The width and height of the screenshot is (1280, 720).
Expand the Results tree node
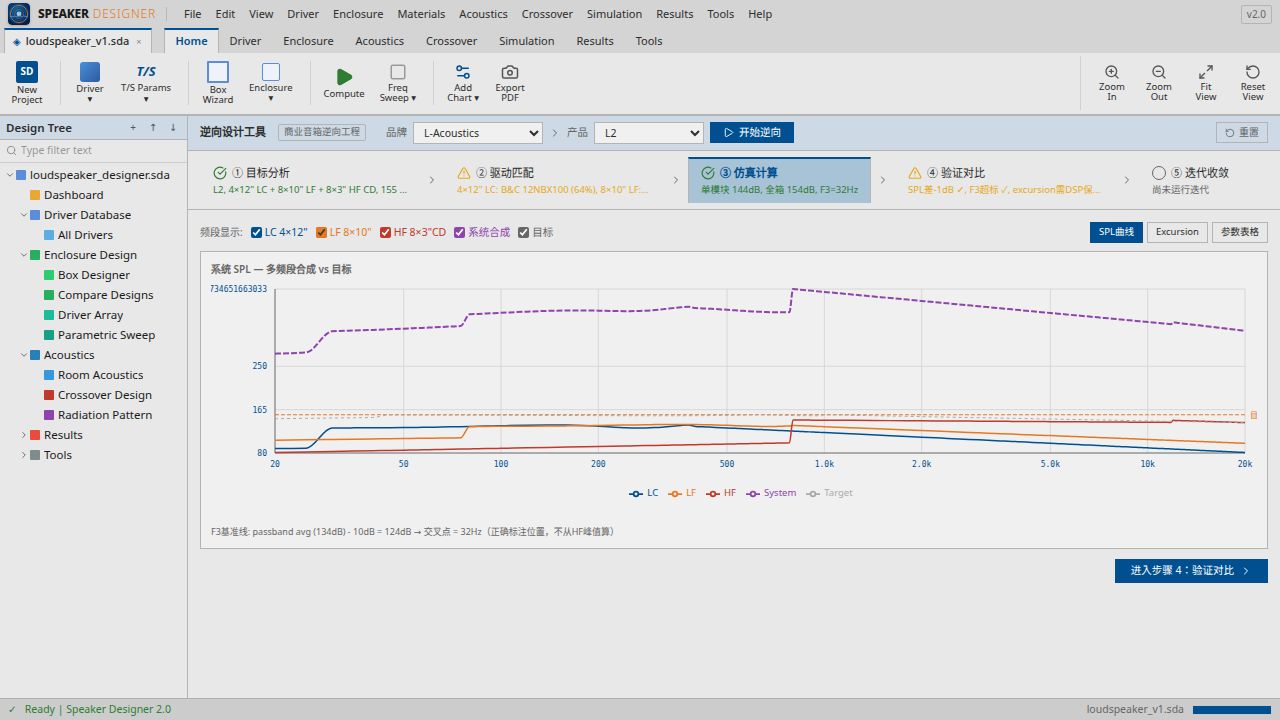pos(24,435)
